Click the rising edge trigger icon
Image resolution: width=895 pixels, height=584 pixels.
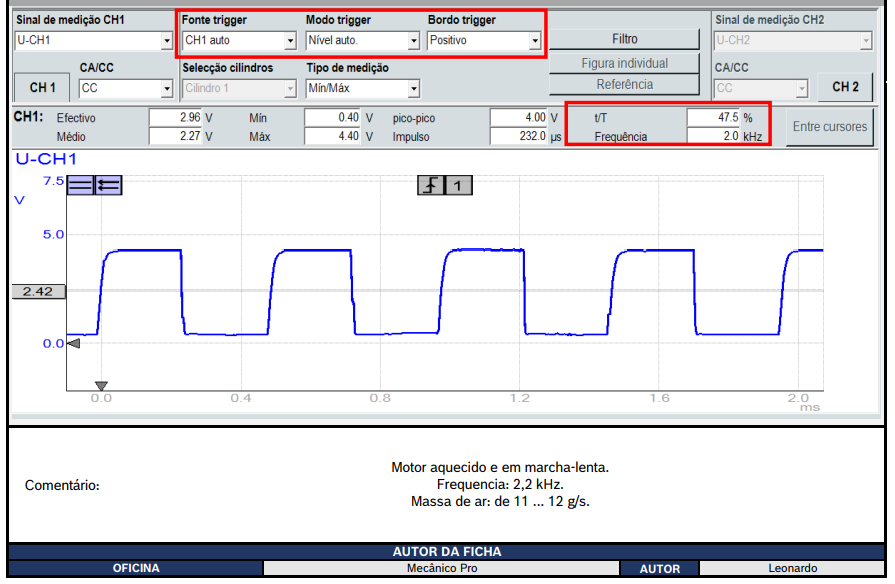431,185
